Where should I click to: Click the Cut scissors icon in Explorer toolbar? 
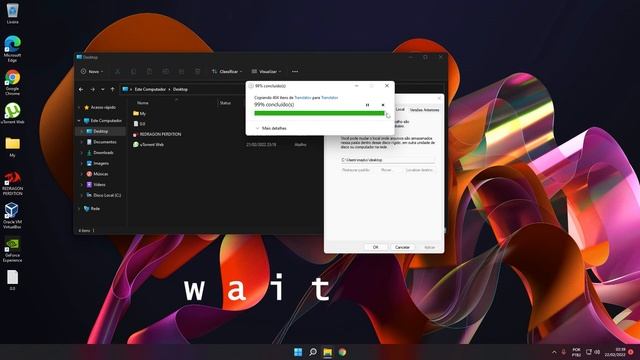(118, 71)
